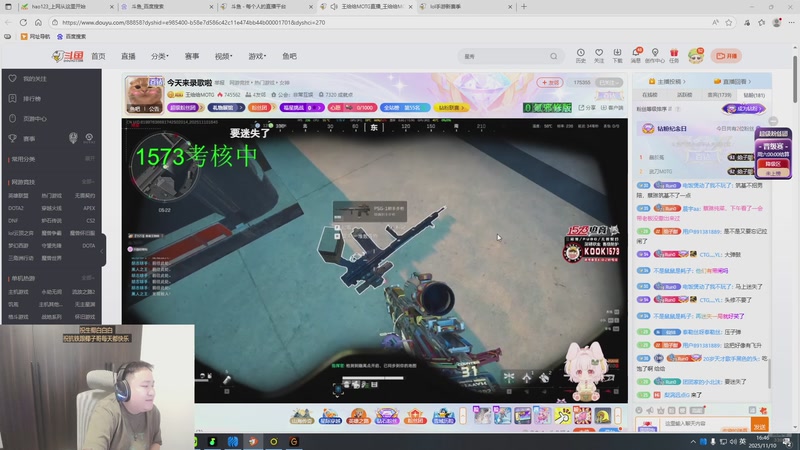800x450 pixels.
Task: Open 直播回看 link
Action: coord(733,81)
